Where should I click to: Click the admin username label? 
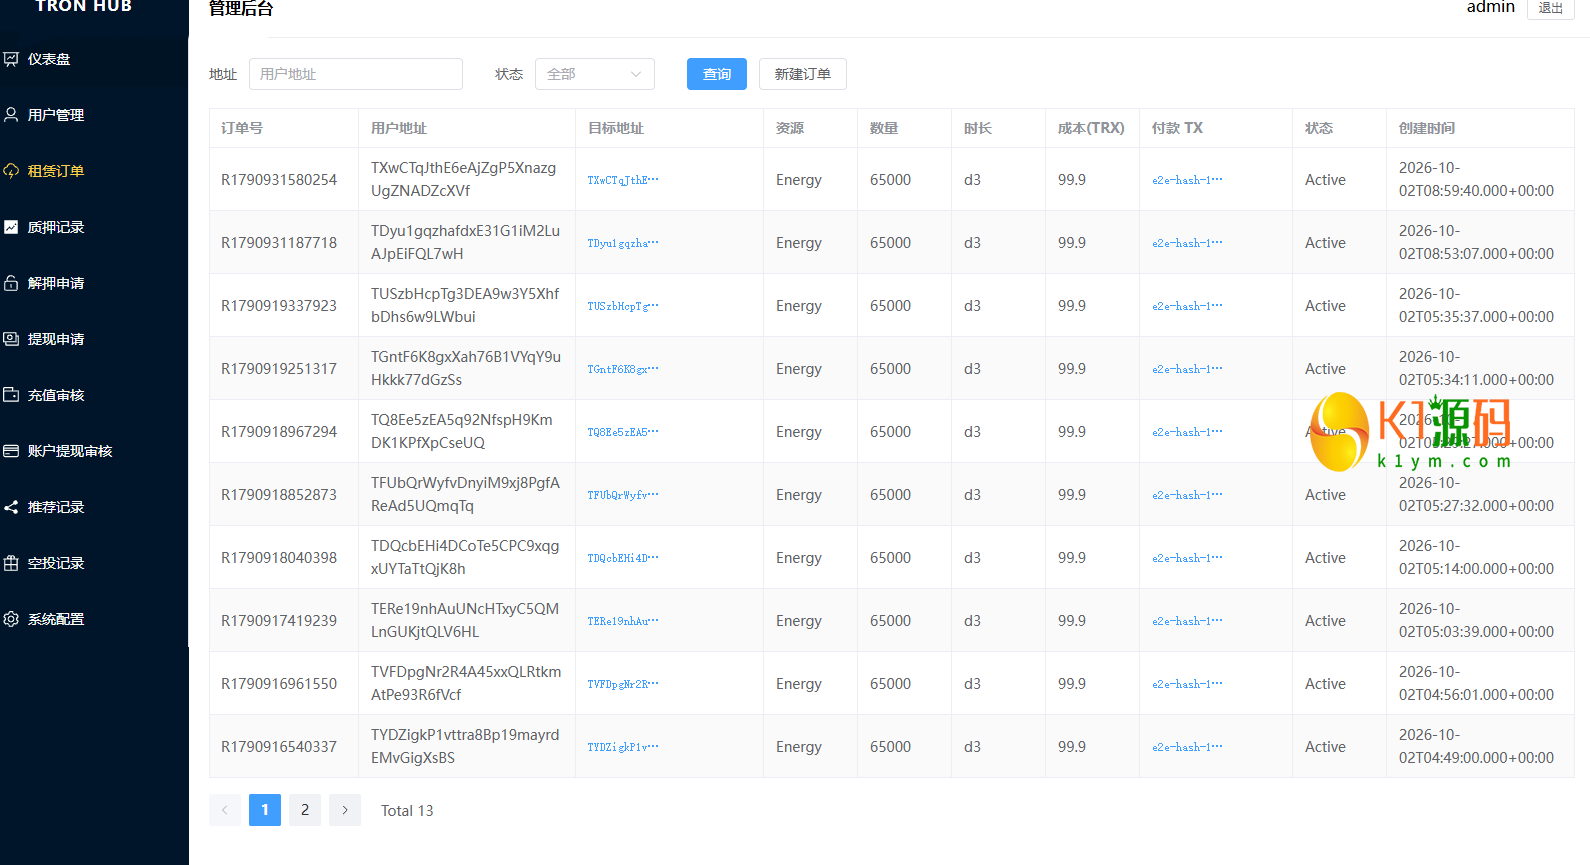[1491, 7]
